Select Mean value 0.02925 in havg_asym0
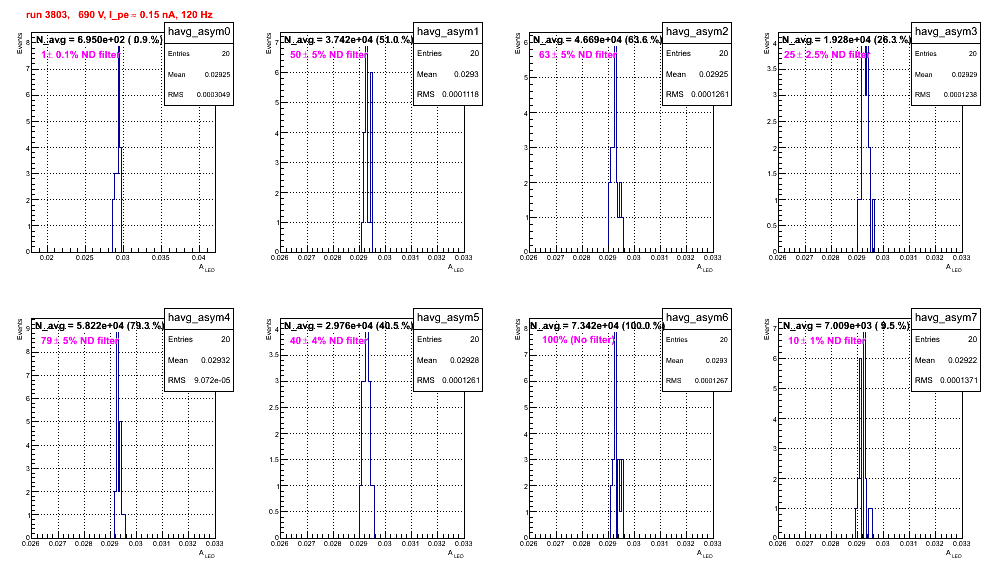996x572 pixels. [217, 75]
